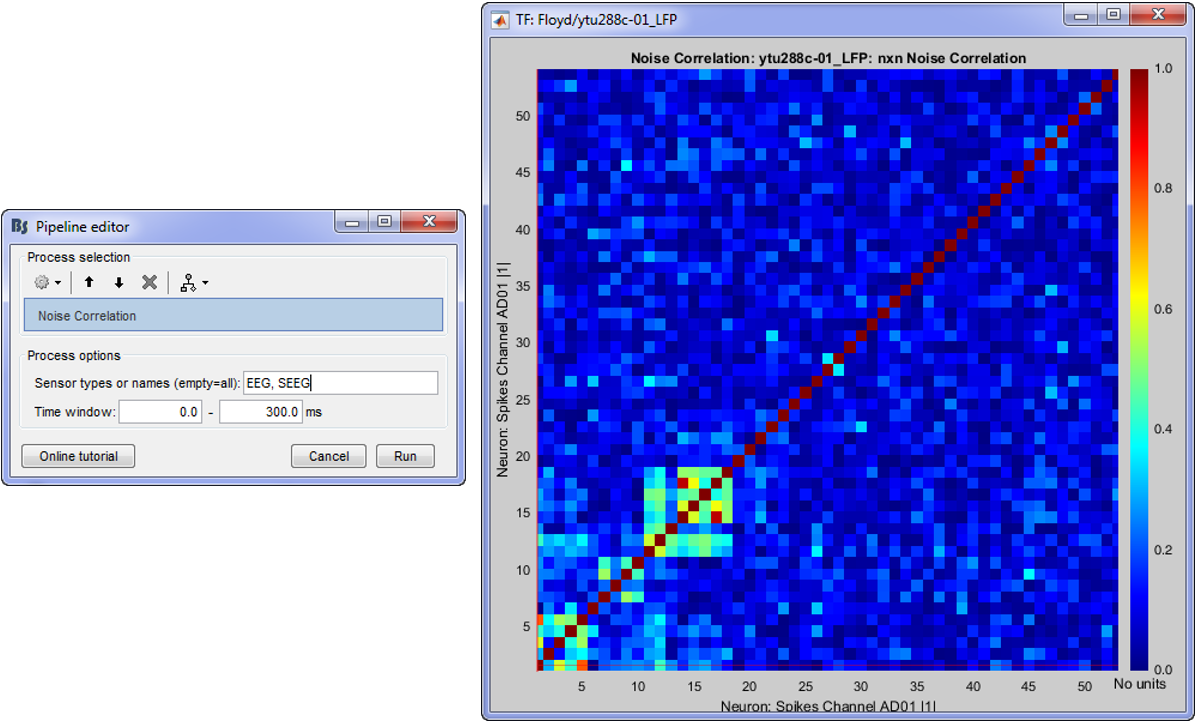Move the selected process down
The height and width of the screenshot is (721, 1195).
[119, 283]
